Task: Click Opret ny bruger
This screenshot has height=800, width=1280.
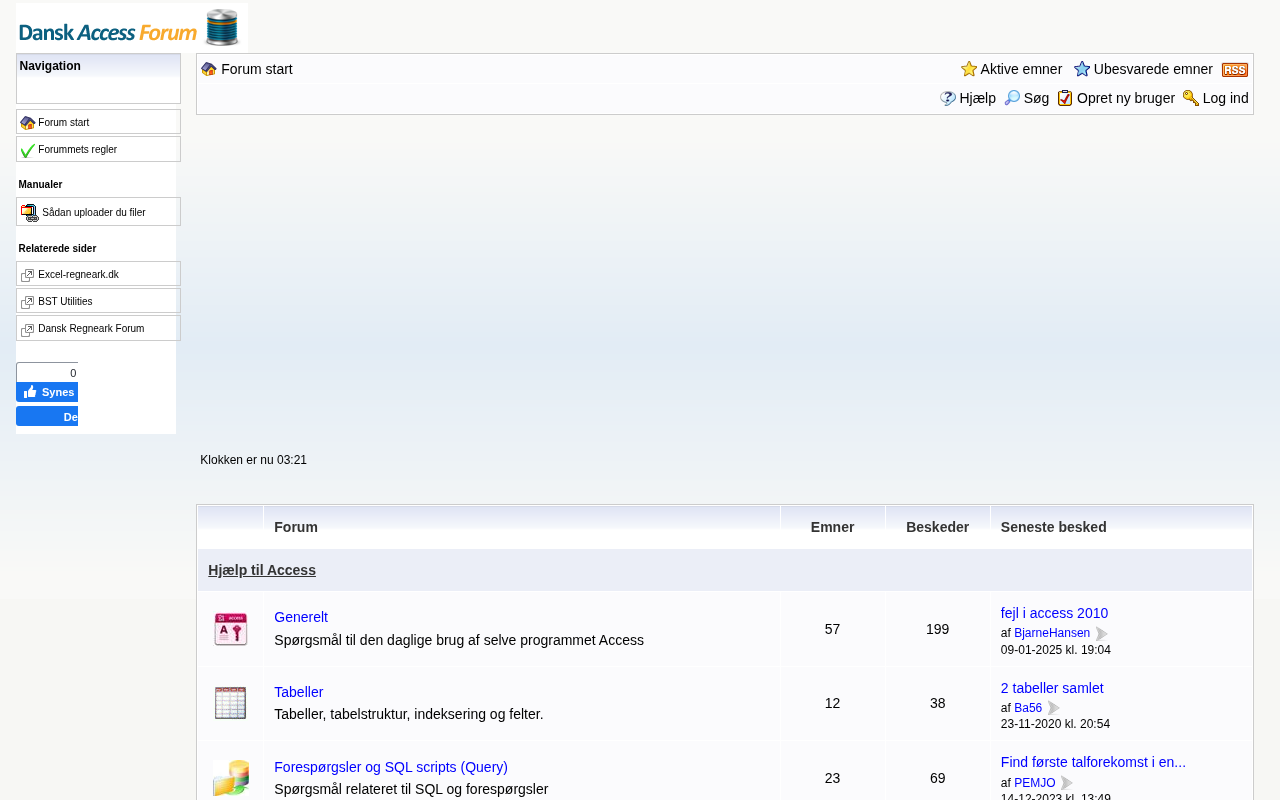Action: 1125,98
